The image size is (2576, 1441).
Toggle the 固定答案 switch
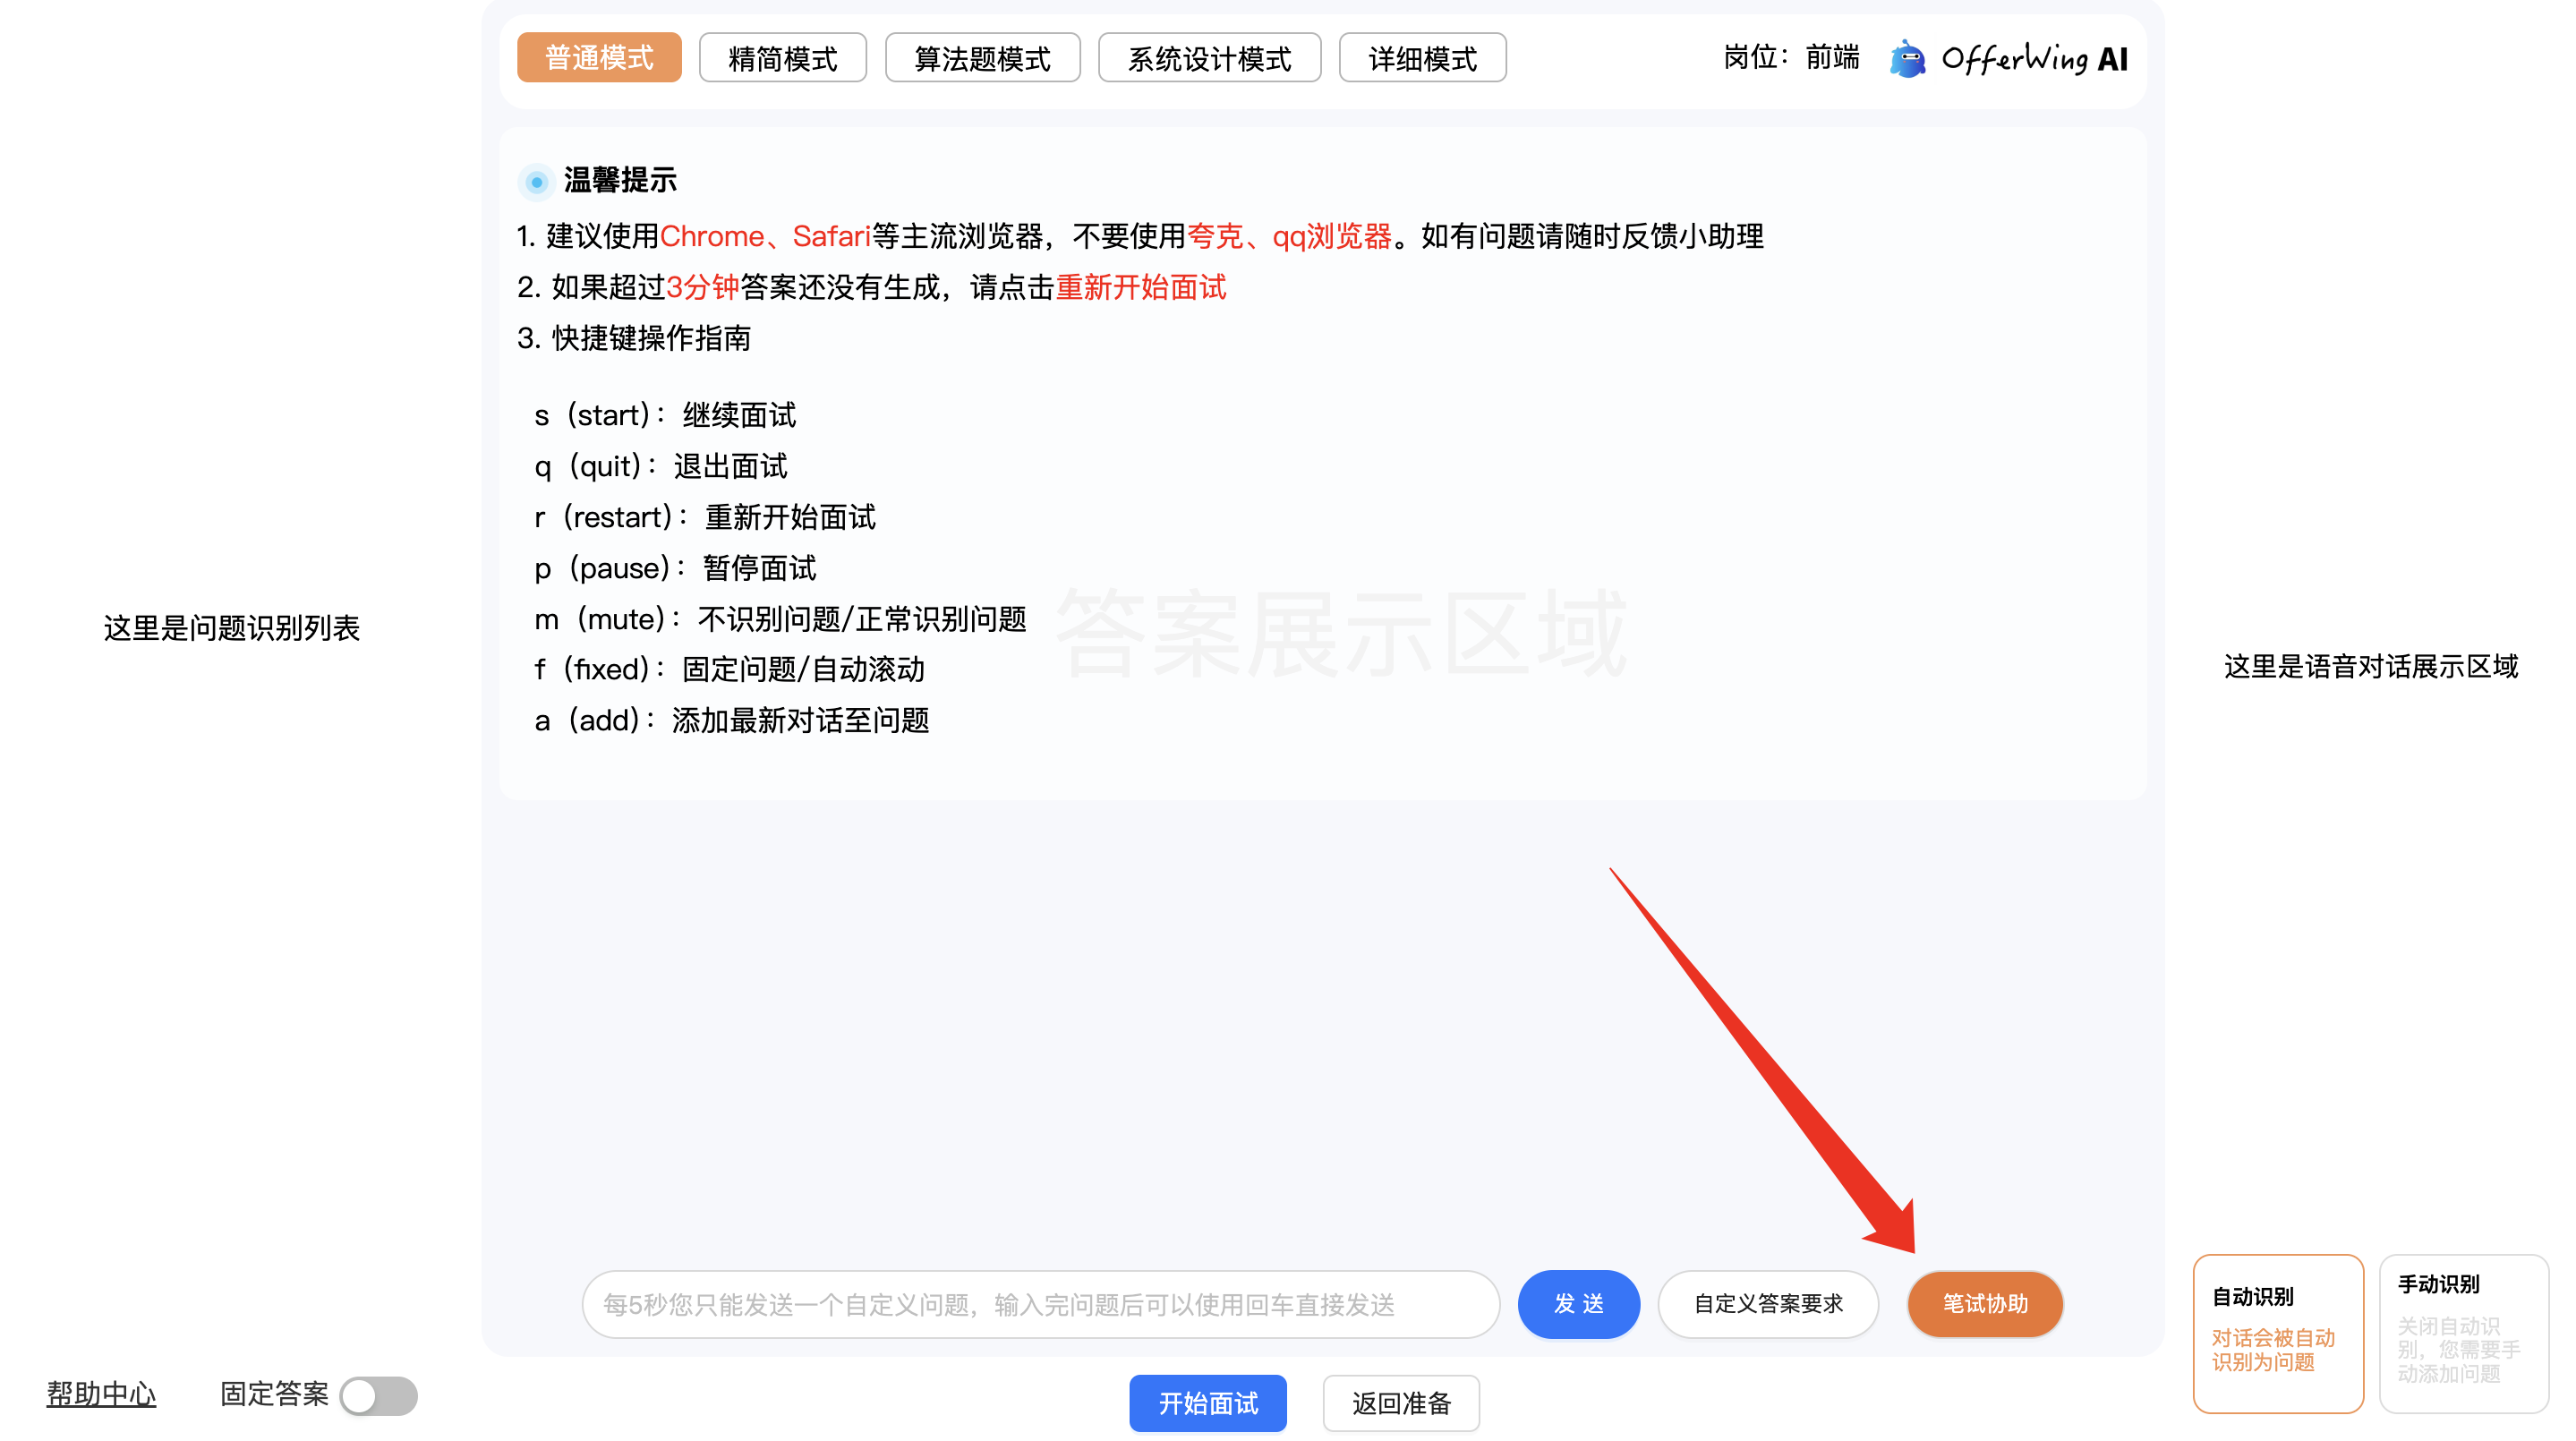click(x=378, y=1395)
